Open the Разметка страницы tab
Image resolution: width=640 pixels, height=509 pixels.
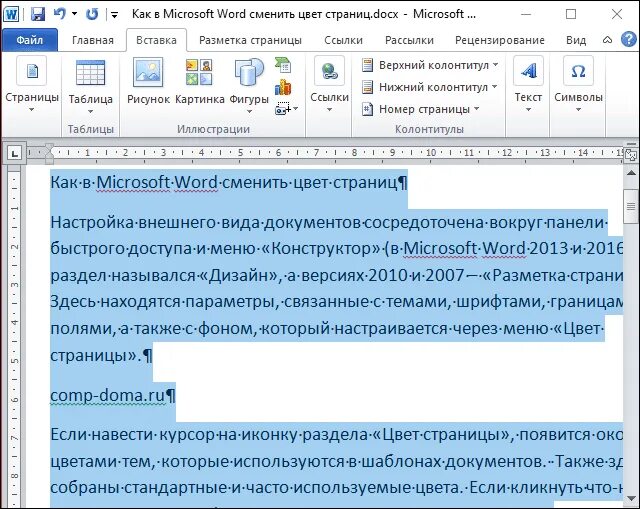pos(250,40)
